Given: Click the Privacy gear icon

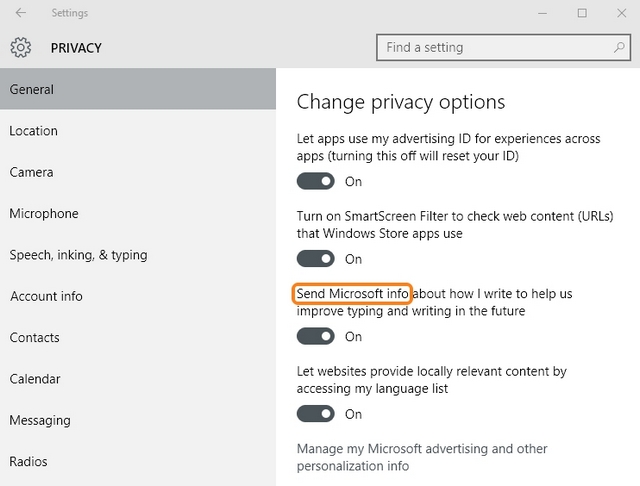Looking at the screenshot, I should [21, 47].
